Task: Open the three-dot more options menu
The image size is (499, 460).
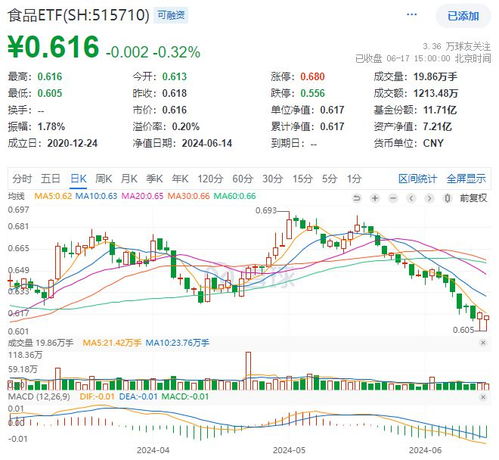Action: pos(412,15)
